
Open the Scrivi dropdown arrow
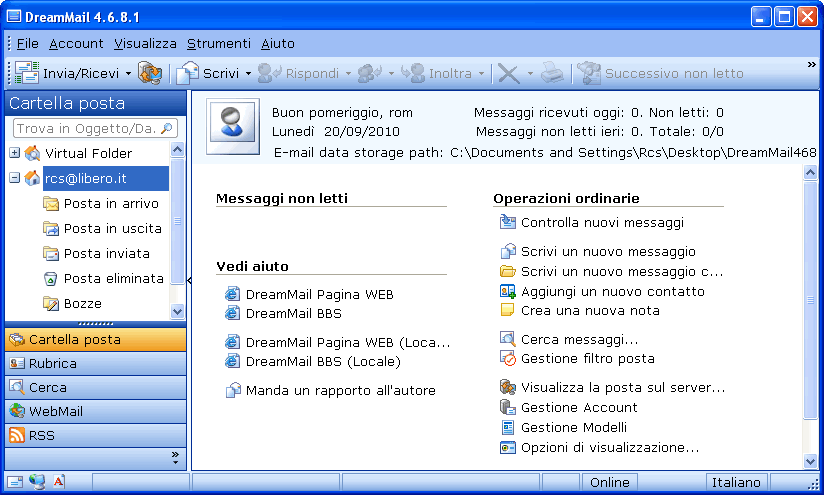[248, 74]
